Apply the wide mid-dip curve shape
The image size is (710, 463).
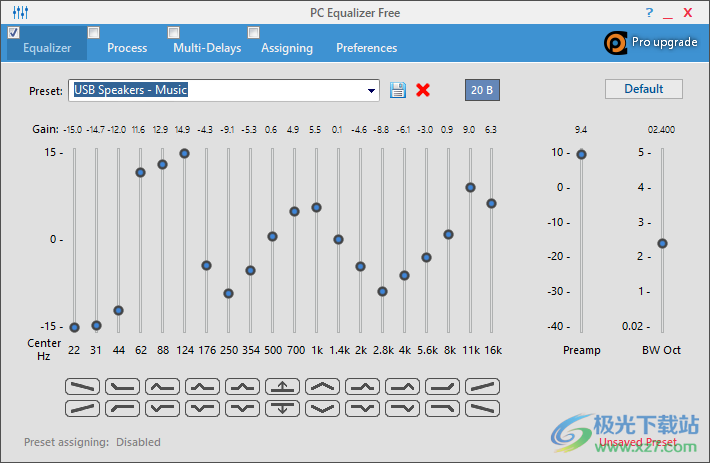tap(322, 409)
